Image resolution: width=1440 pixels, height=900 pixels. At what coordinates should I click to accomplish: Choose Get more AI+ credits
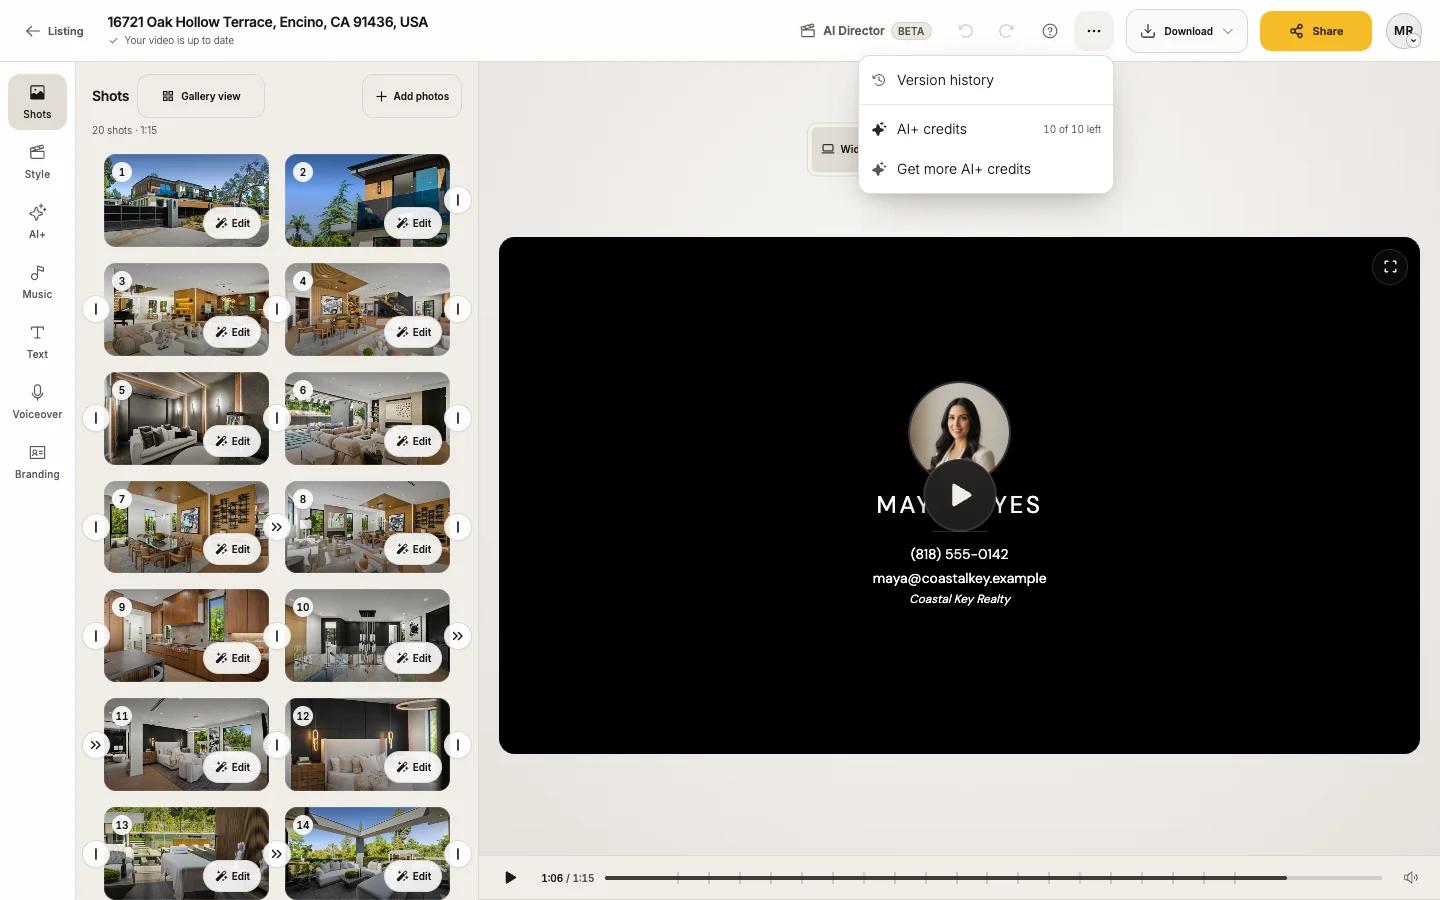point(986,169)
